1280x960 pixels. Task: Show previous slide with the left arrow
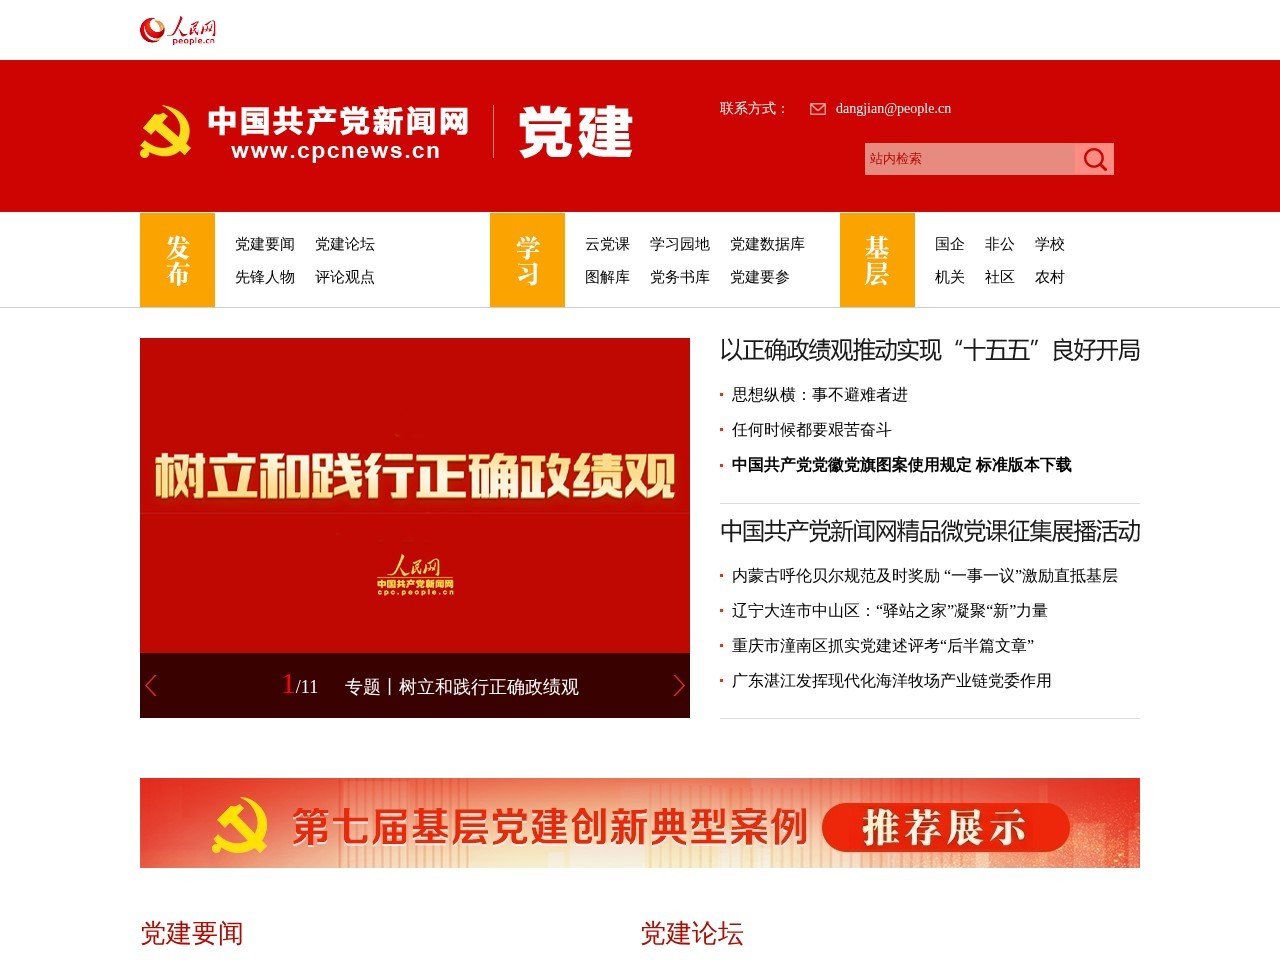(152, 686)
